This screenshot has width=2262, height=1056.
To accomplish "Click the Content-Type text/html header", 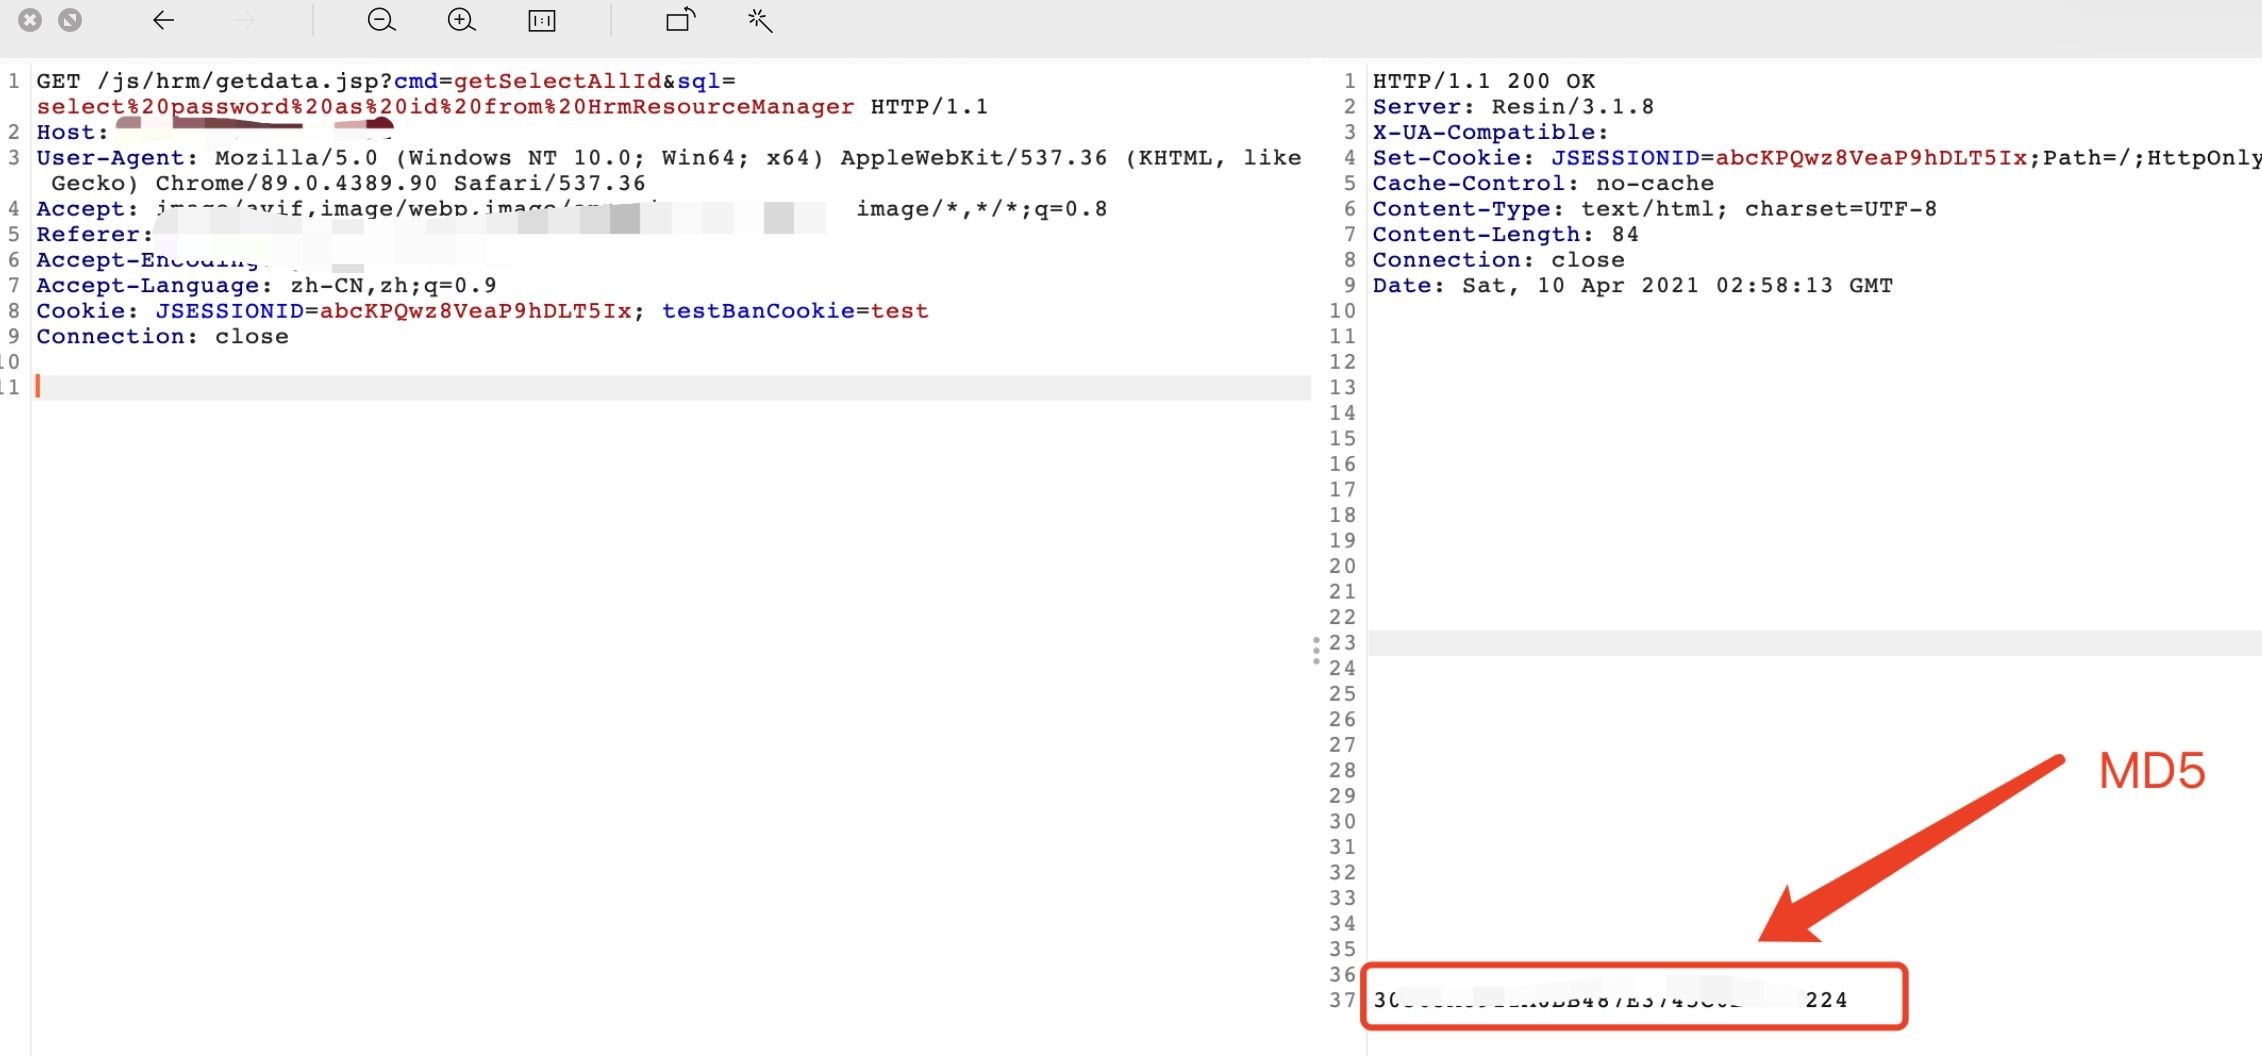I will 1654,209.
